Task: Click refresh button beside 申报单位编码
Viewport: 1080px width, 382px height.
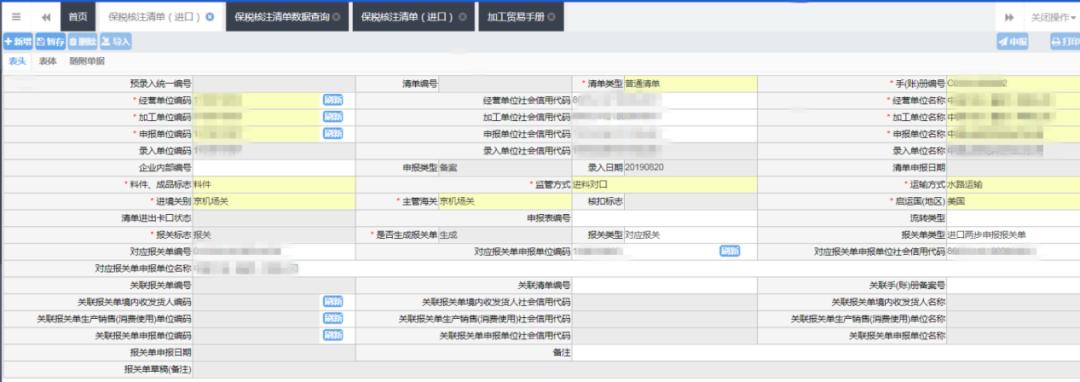Action: click(x=333, y=134)
